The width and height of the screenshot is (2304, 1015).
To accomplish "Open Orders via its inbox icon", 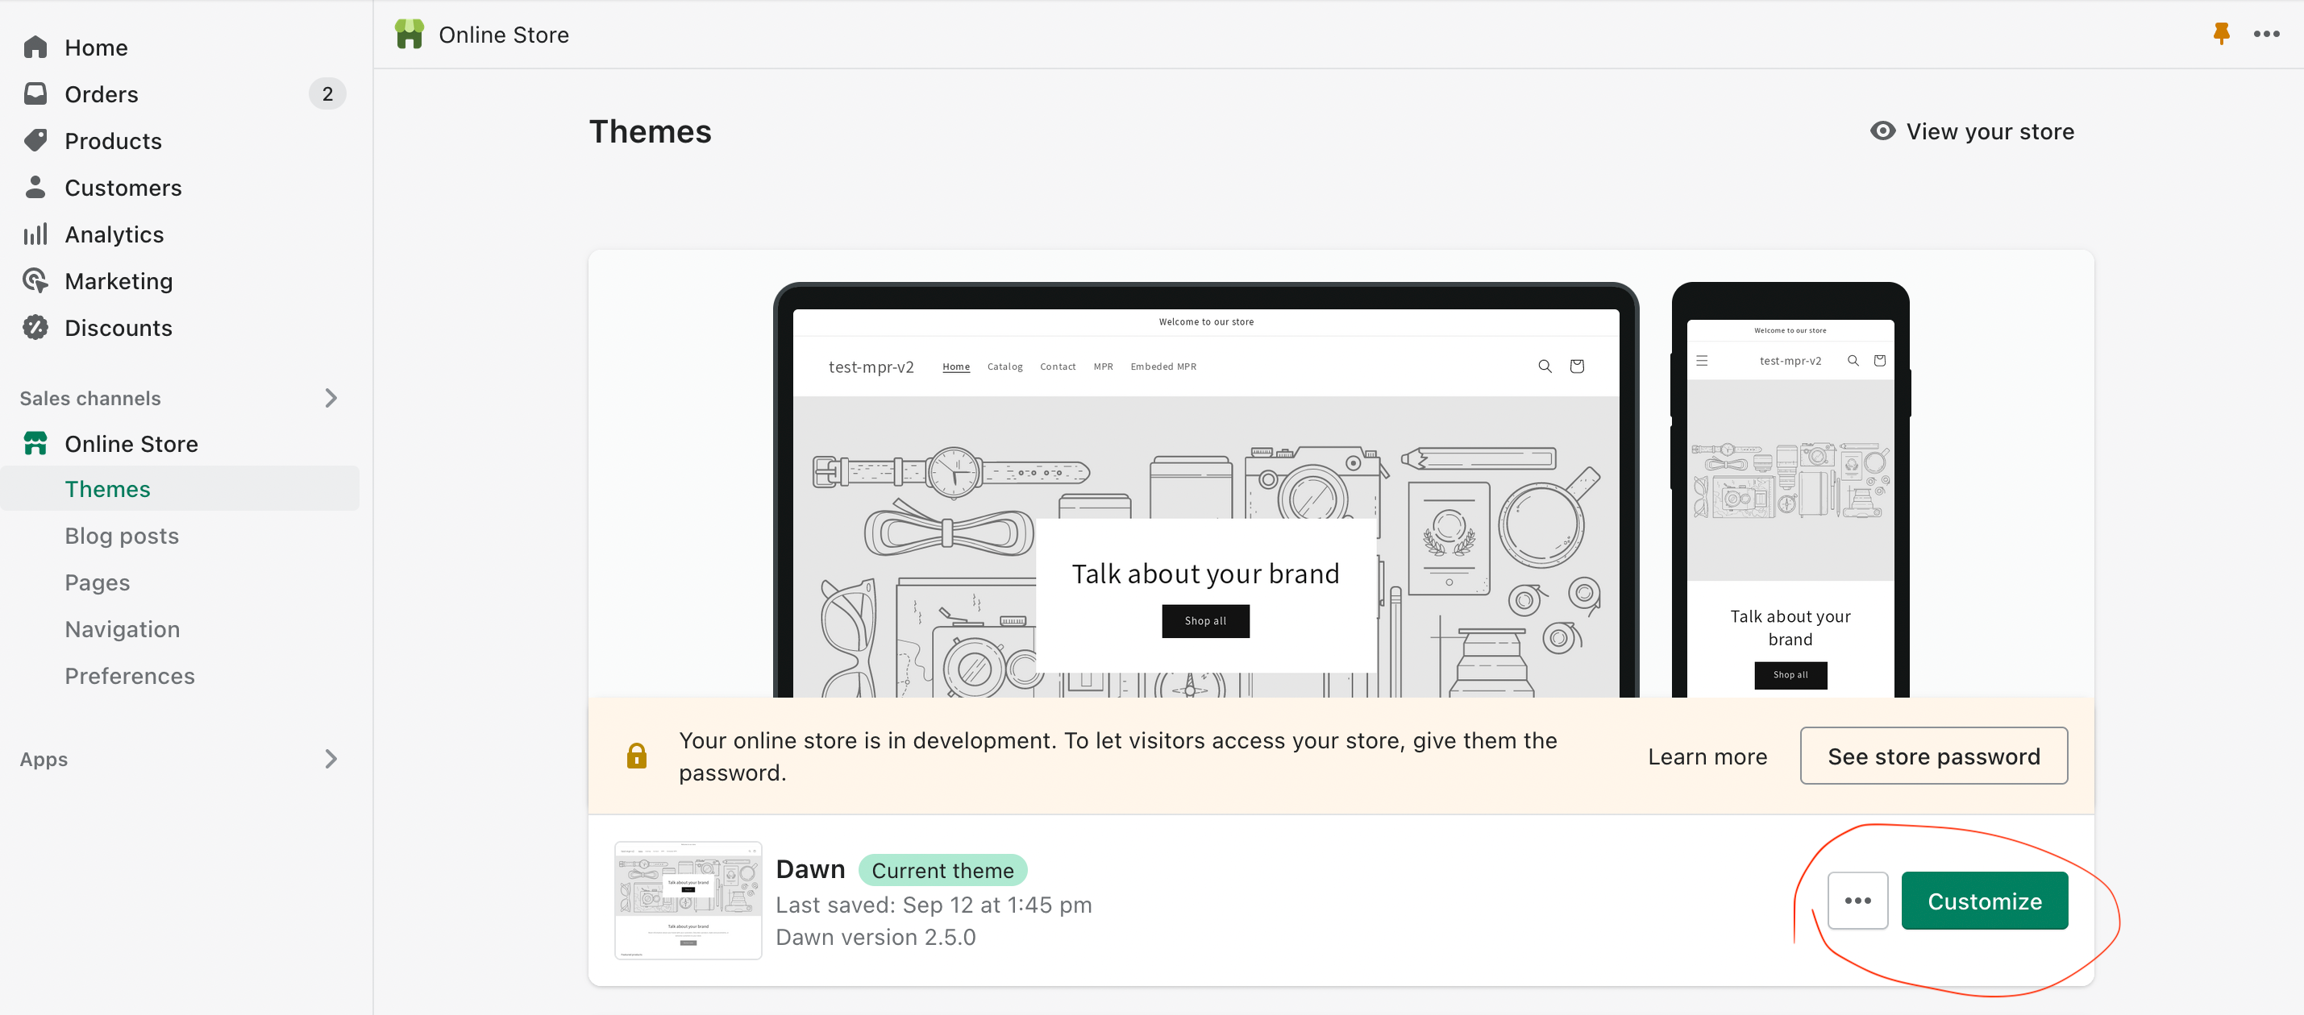I will pyautogui.click(x=36, y=94).
